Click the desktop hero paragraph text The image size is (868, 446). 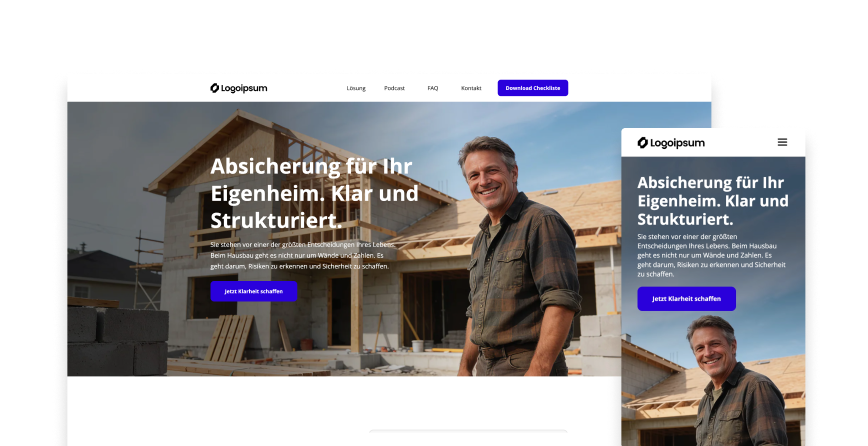click(303, 255)
